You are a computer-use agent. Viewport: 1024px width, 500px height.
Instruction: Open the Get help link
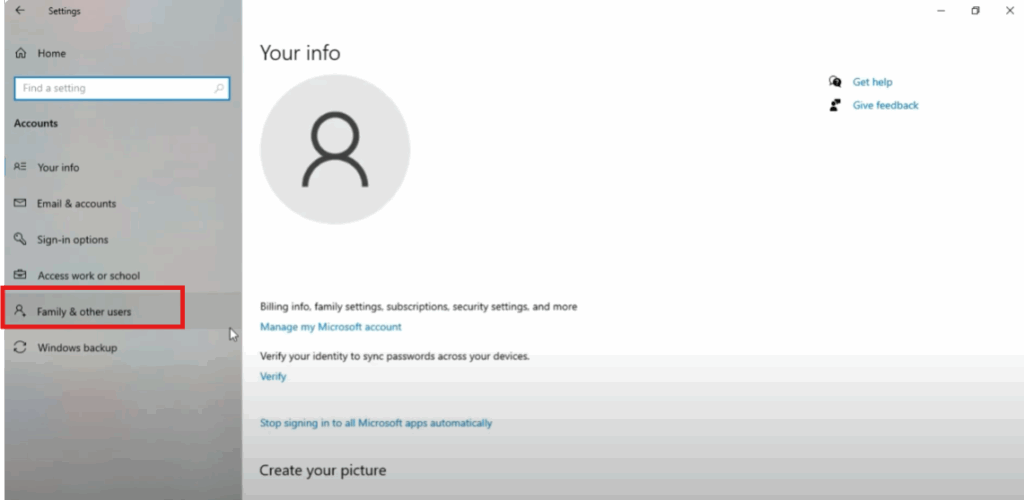pos(872,82)
